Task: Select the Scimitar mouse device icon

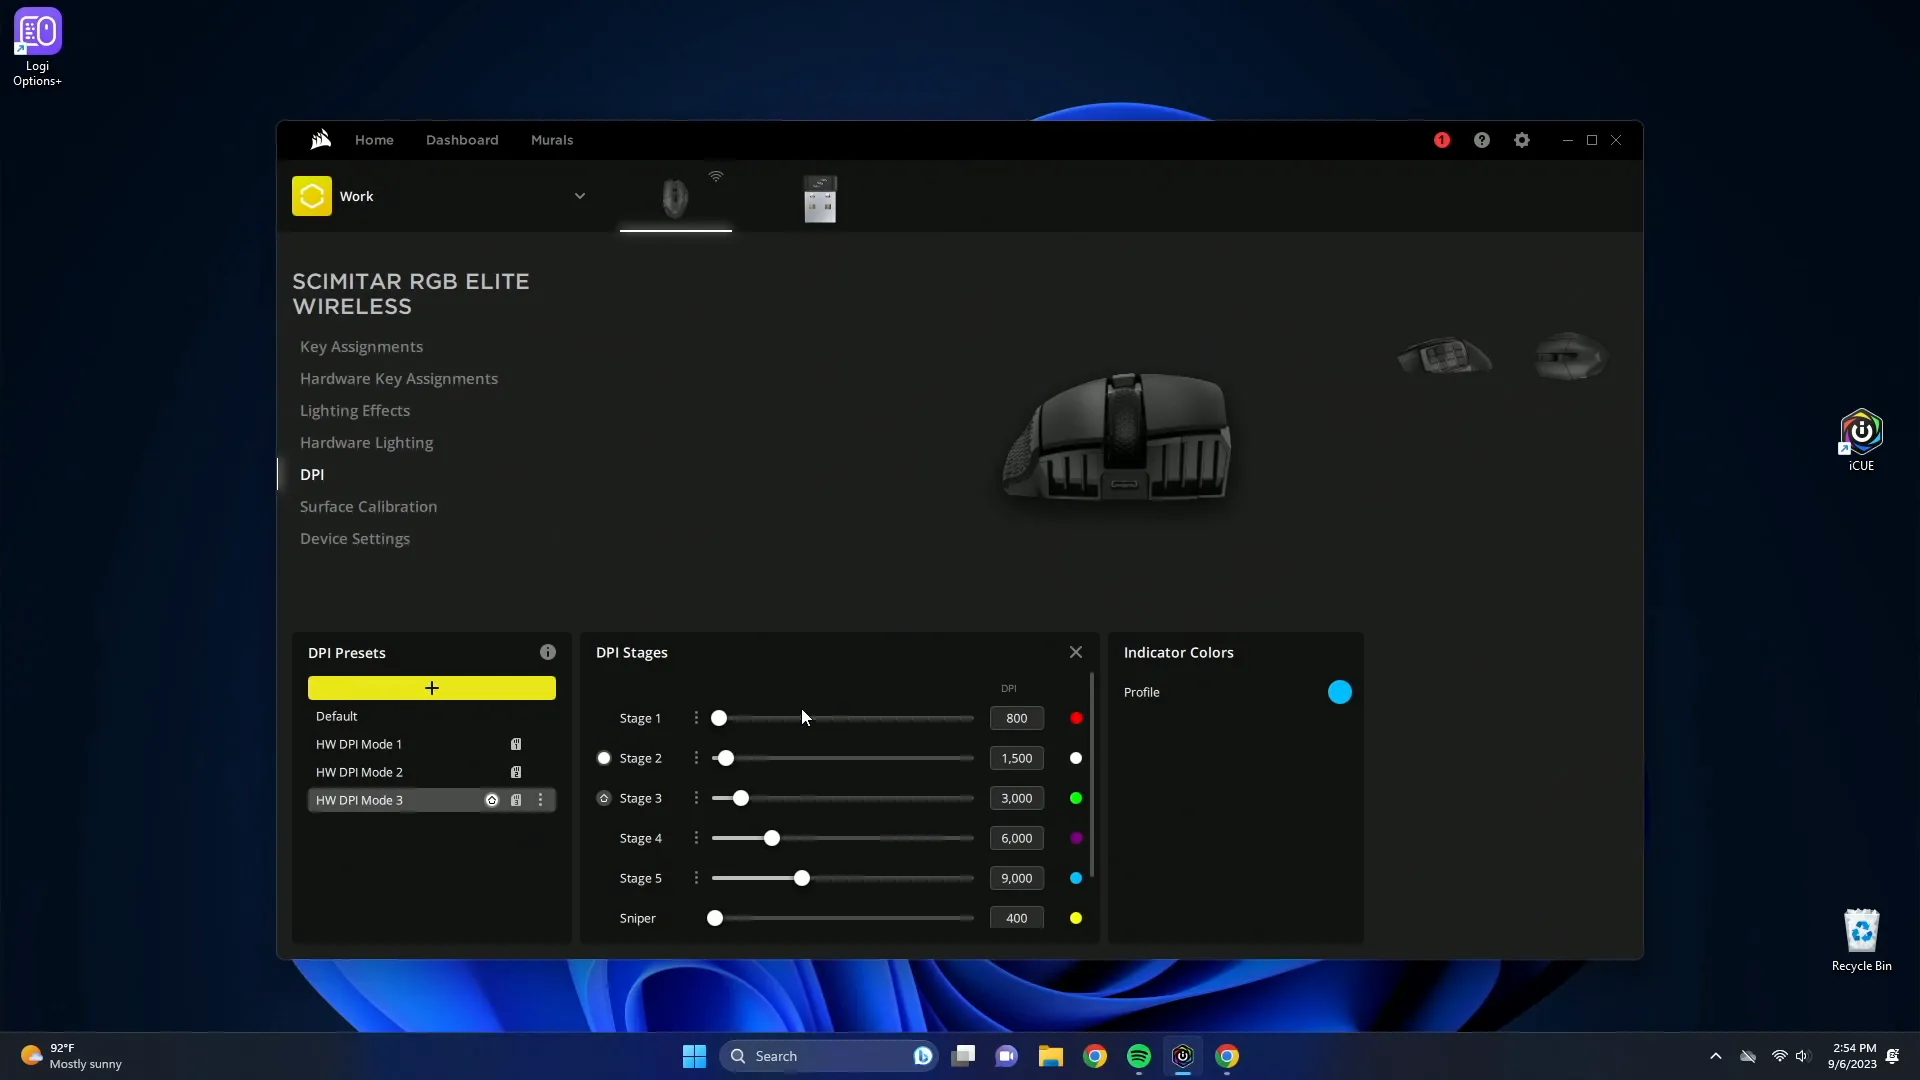Action: tap(676, 197)
